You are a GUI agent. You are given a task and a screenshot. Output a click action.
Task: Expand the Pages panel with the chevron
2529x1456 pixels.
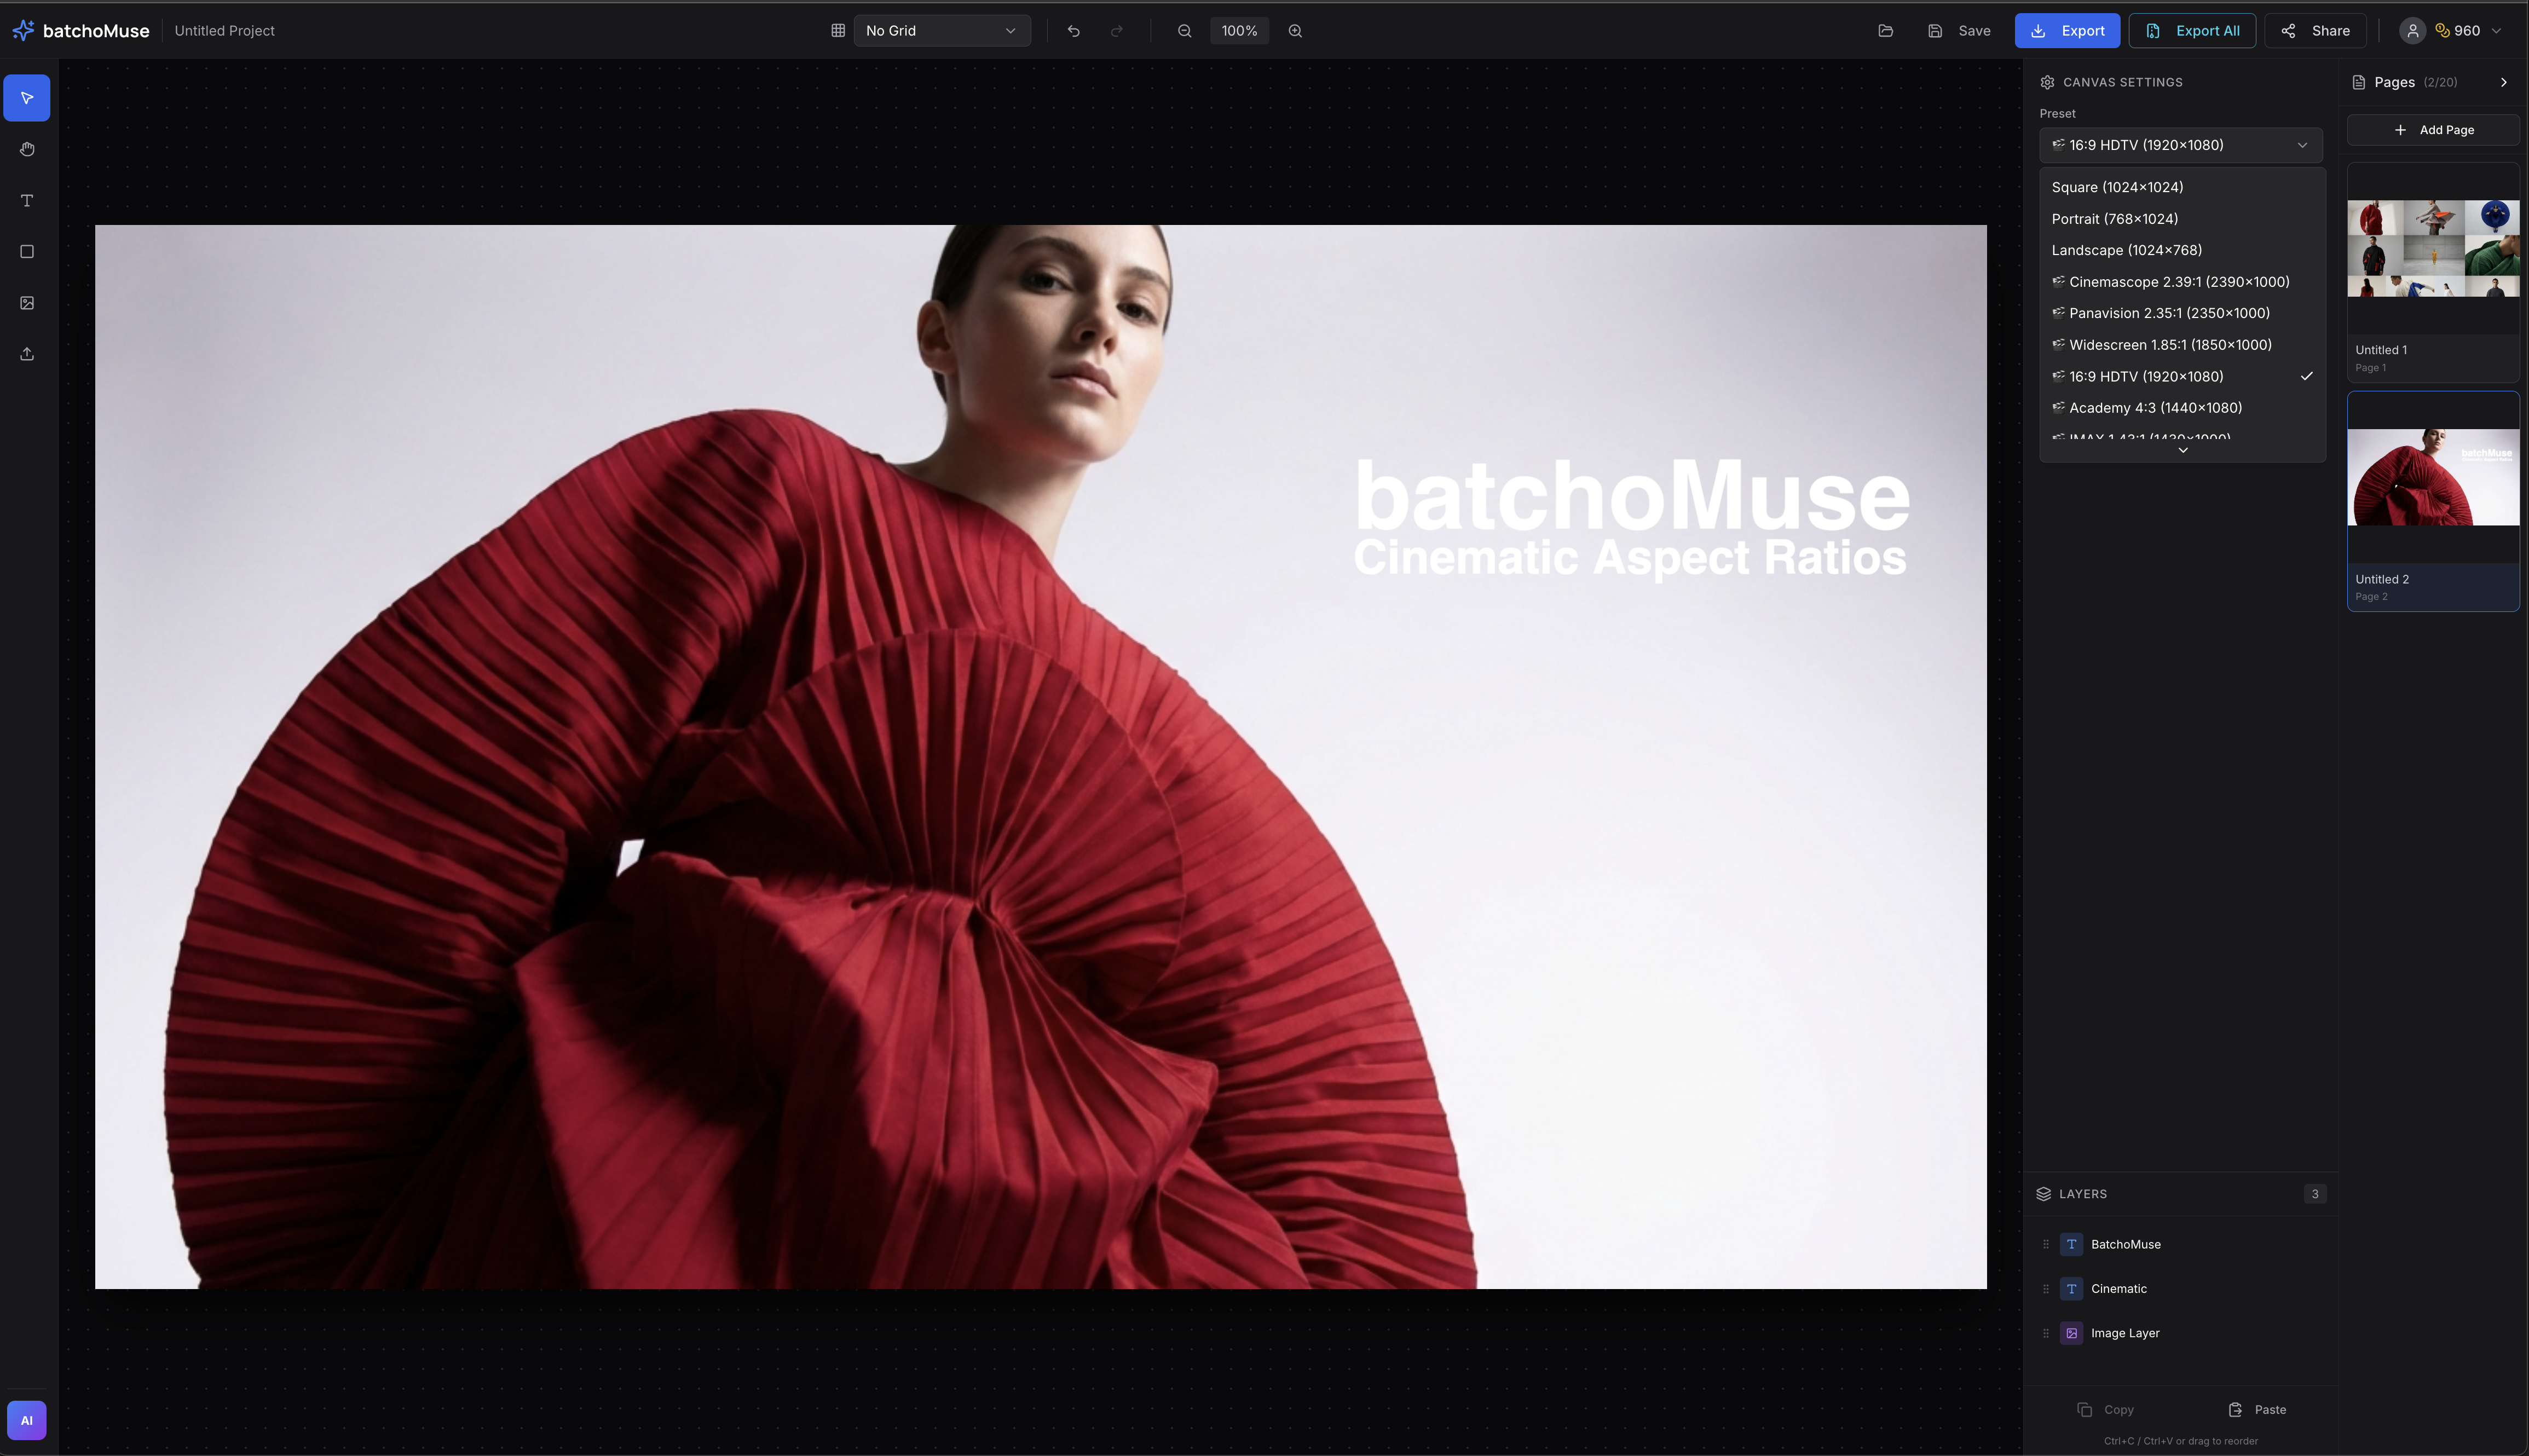tap(2503, 82)
